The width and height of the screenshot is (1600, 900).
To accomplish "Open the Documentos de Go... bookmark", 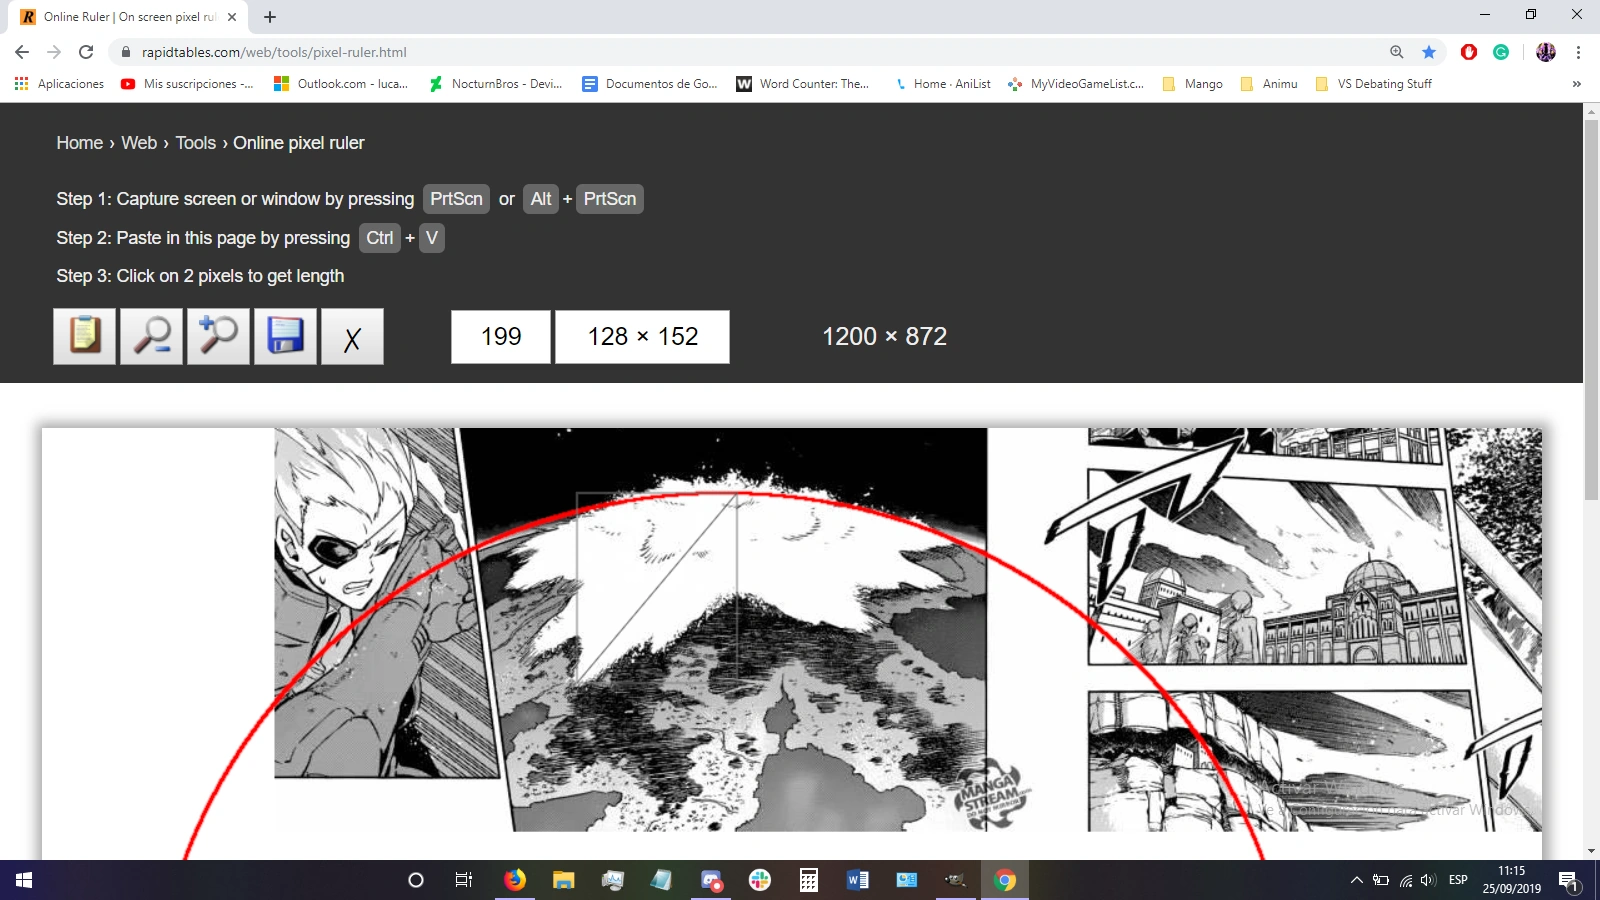I will click(x=650, y=84).
